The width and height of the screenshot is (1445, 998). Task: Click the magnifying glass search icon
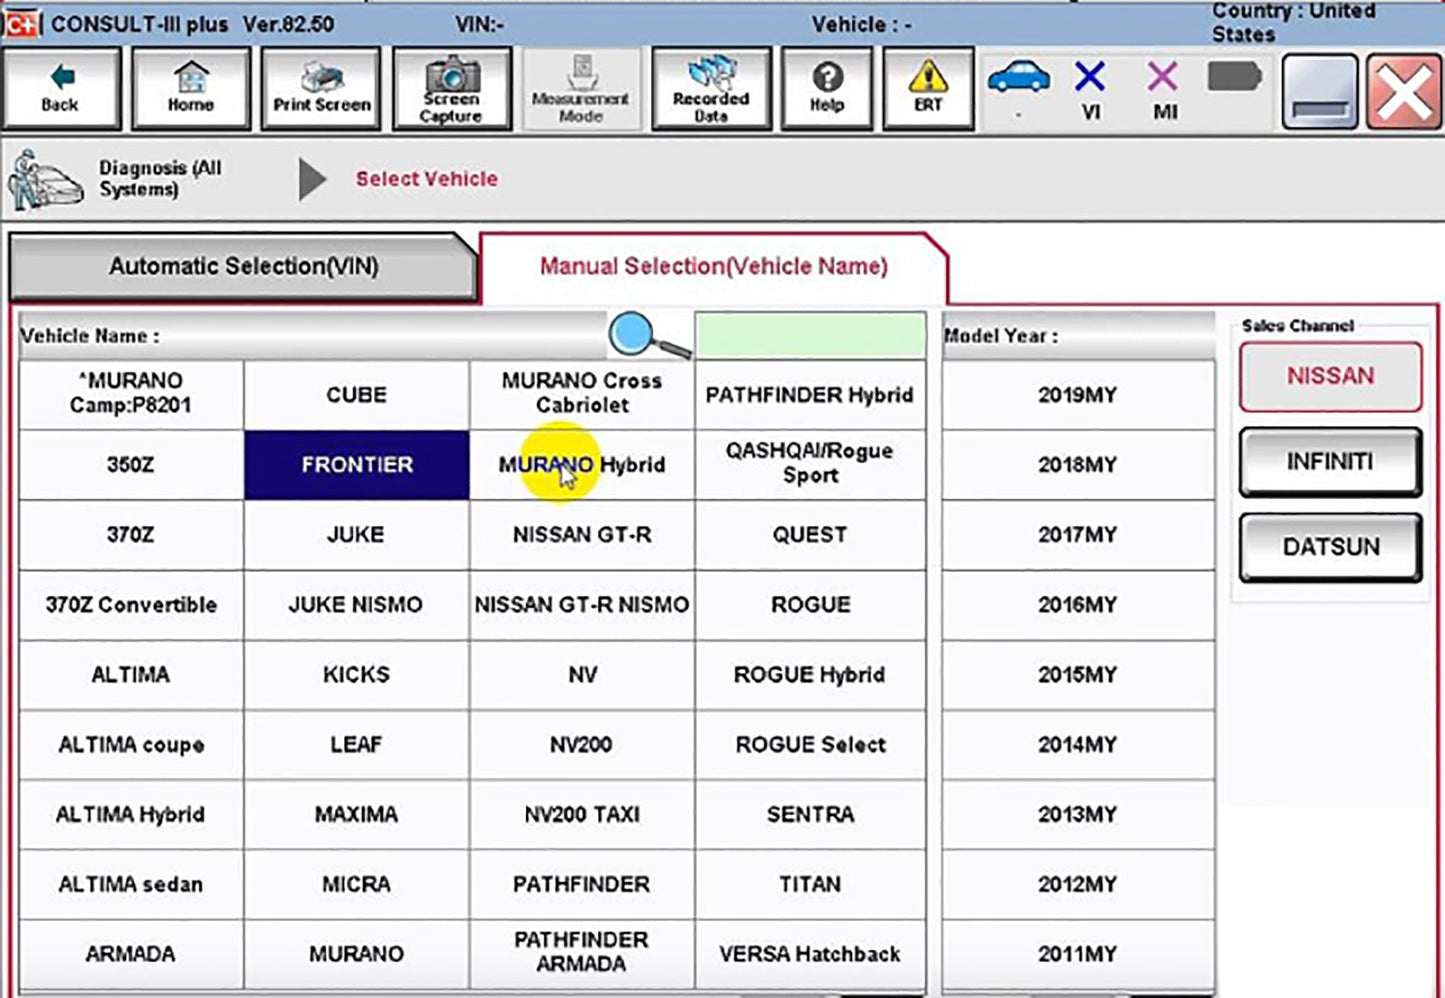point(647,335)
